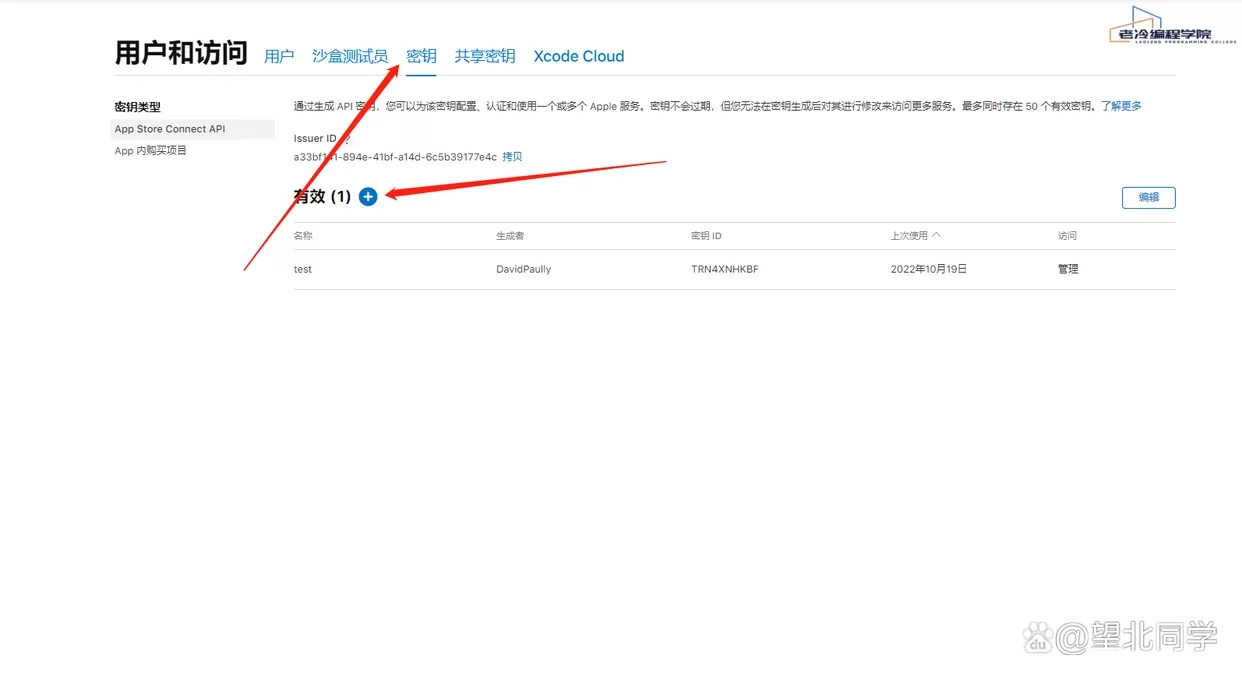This screenshot has width=1242, height=680.
Task: Click the 用户和访问 page heading
Action: point(181,53)
